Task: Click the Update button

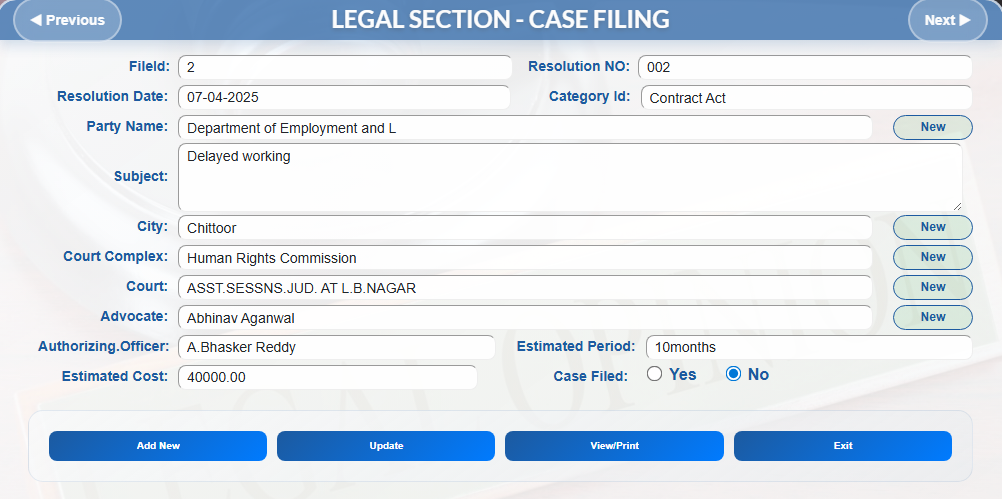Action: pos(386,446)
